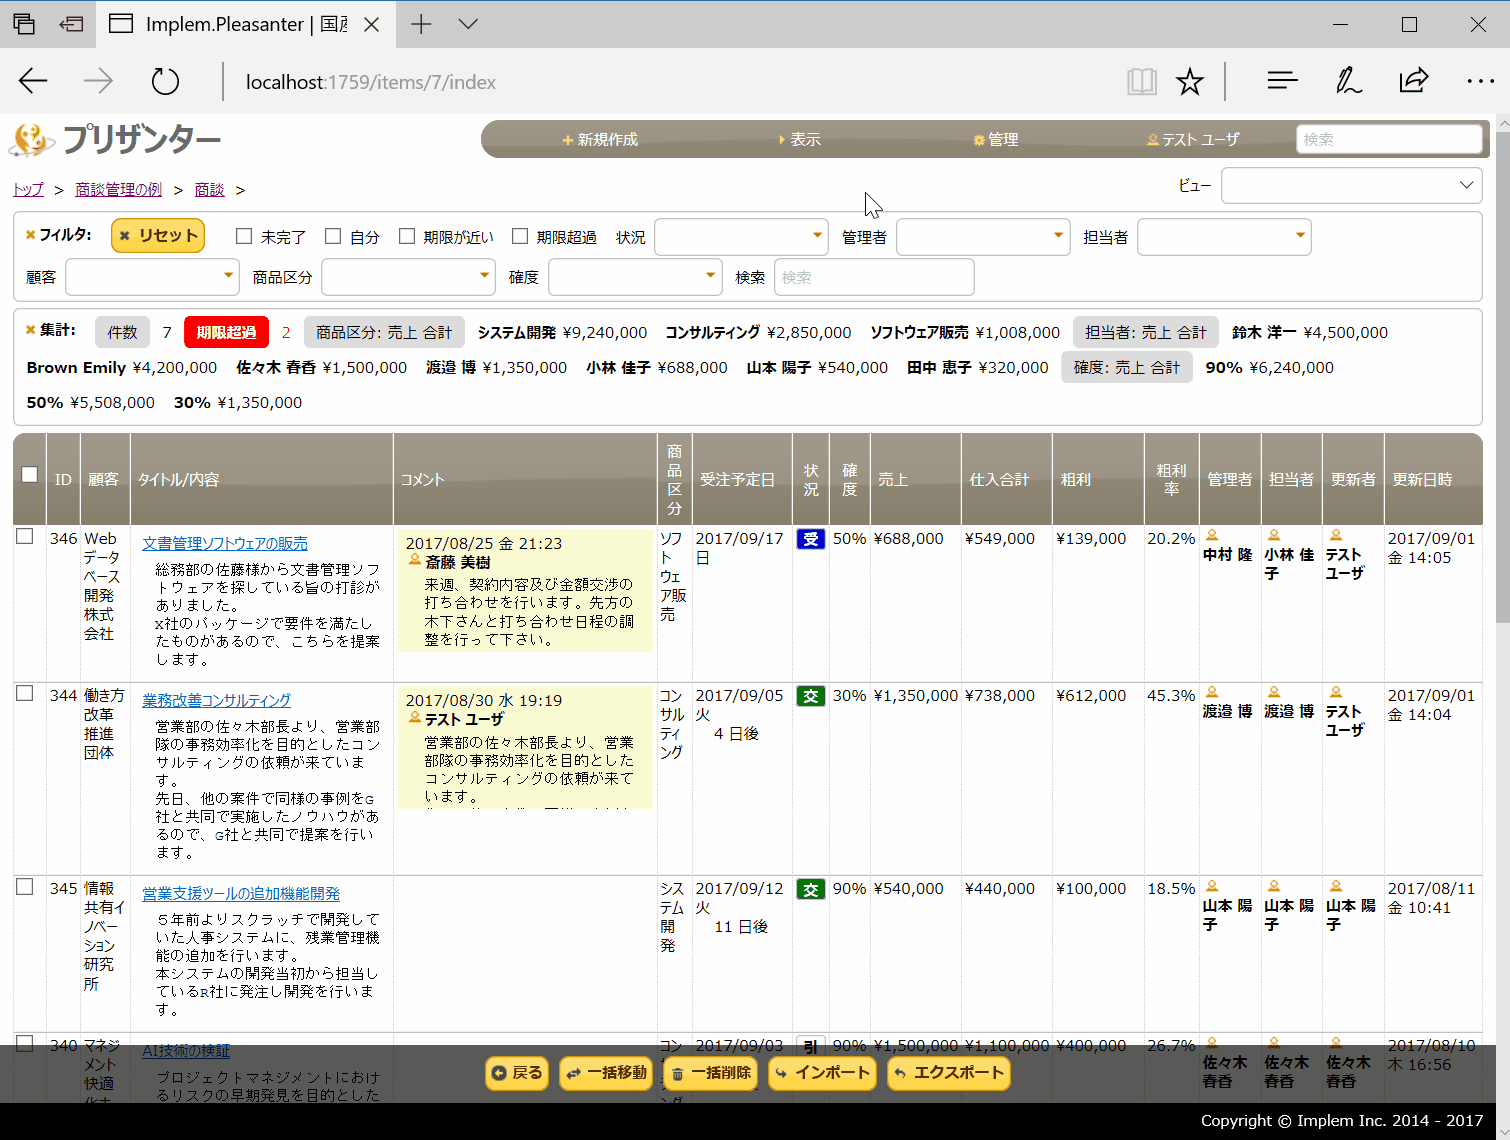
Task: Select the checkbox for row ID 346
Action: pos(25,537)
